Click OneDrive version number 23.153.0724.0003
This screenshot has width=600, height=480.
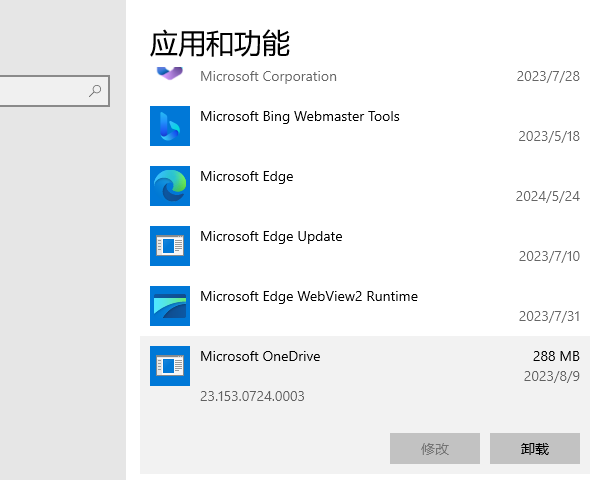point(252,396)
